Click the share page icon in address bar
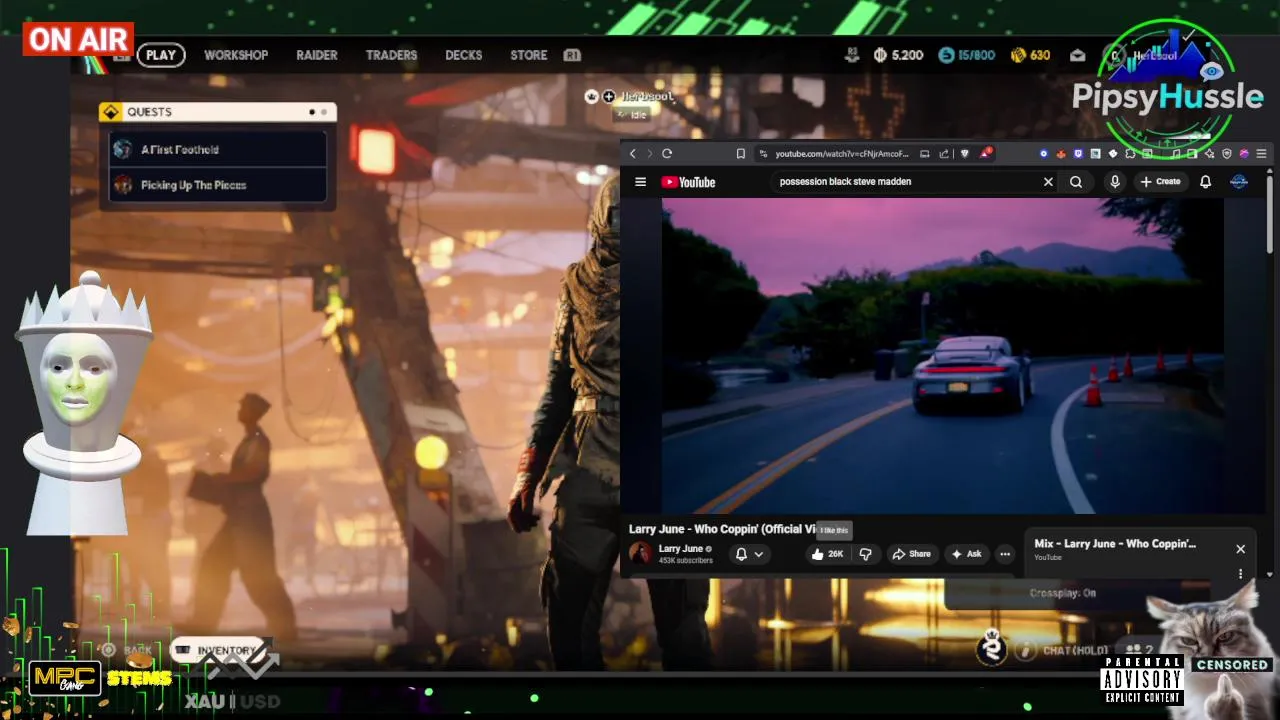Screen dimensions: 1280x720 tap(944, 154)
